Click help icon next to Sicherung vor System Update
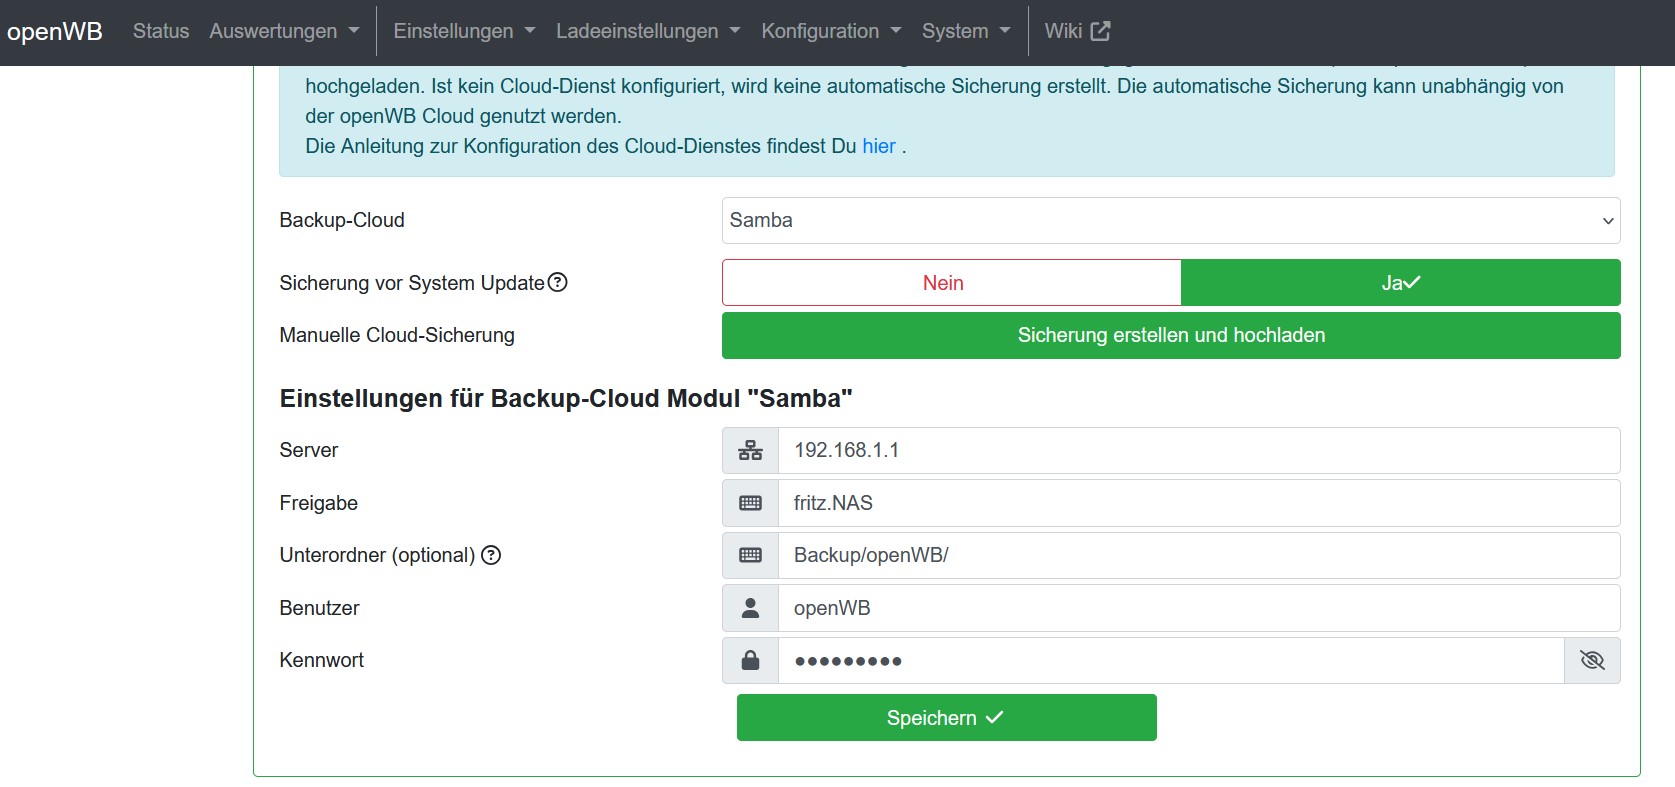Viewport: 1675px width, 787px height. click(558, 283)
